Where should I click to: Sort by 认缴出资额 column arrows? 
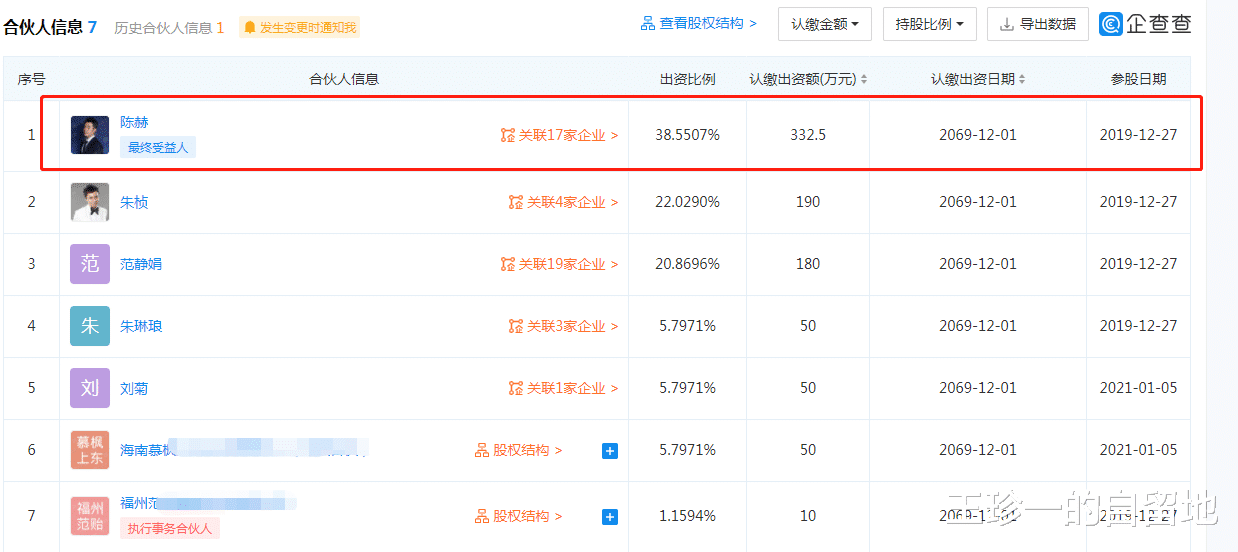[x=864, y=79]
